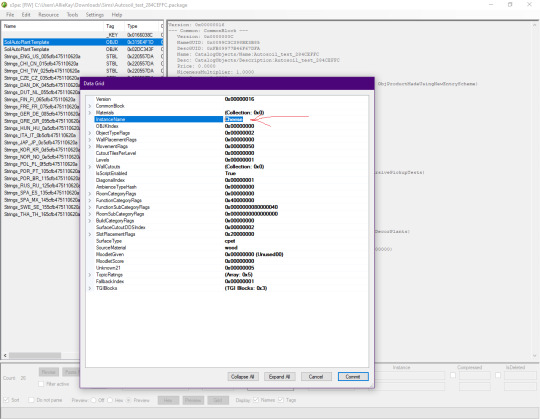
Task: Expand the RoomSubCategoryFlags node
Action: click(x=90, y=214)
